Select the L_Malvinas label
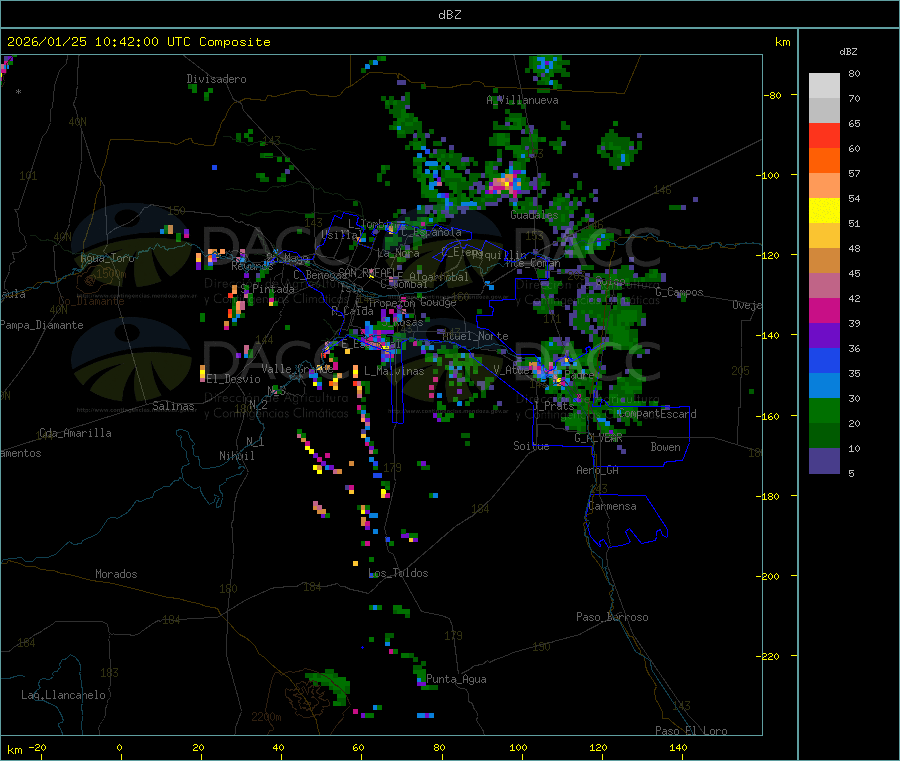 [394, 371]
